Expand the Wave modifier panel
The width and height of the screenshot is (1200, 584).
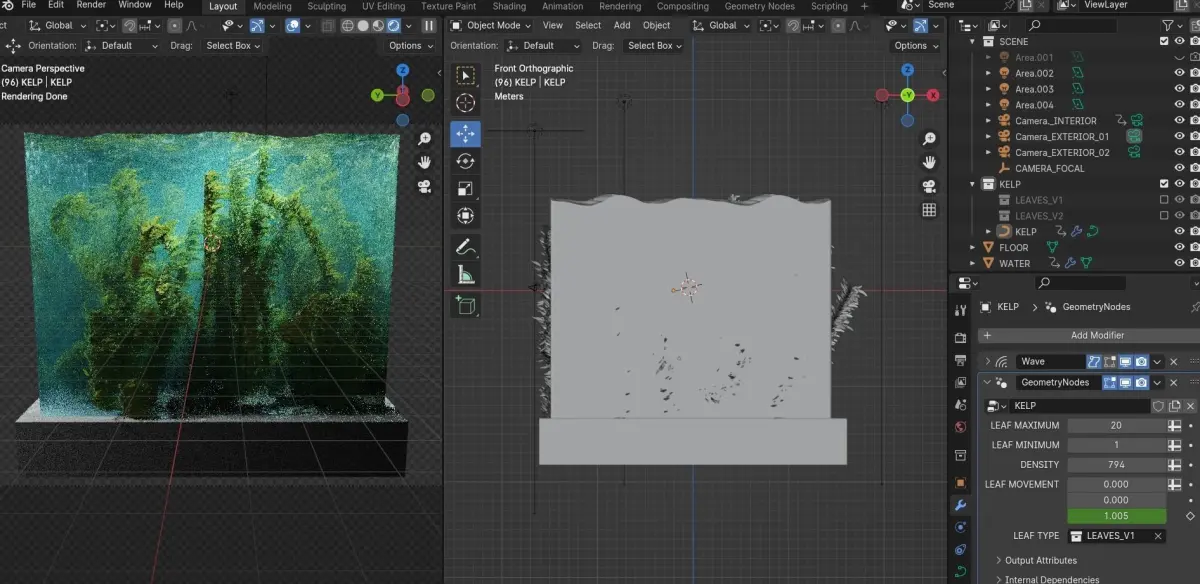pyautogui.click(x=988, y=362)
